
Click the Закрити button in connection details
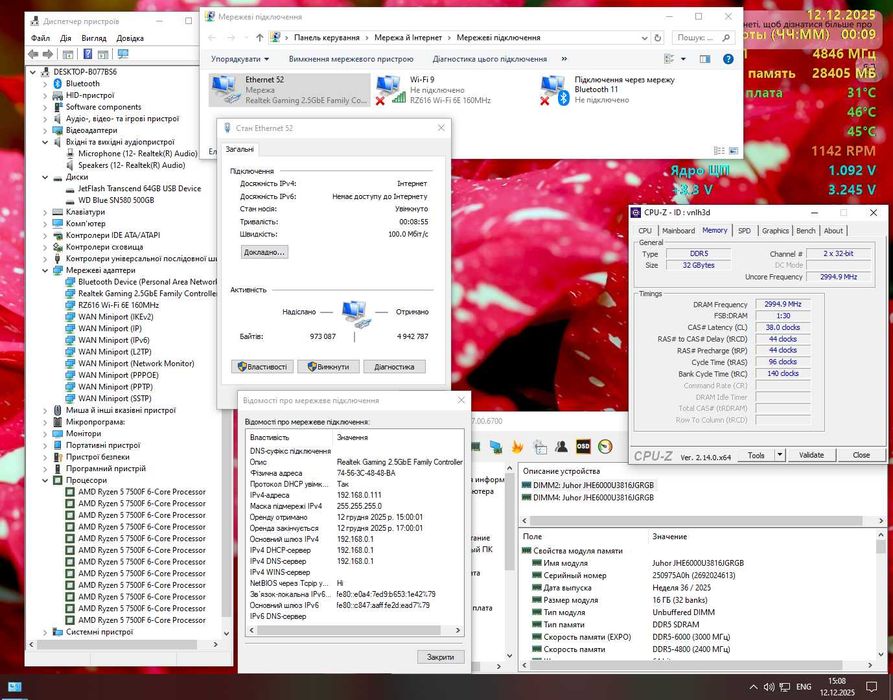coord(440,657)
